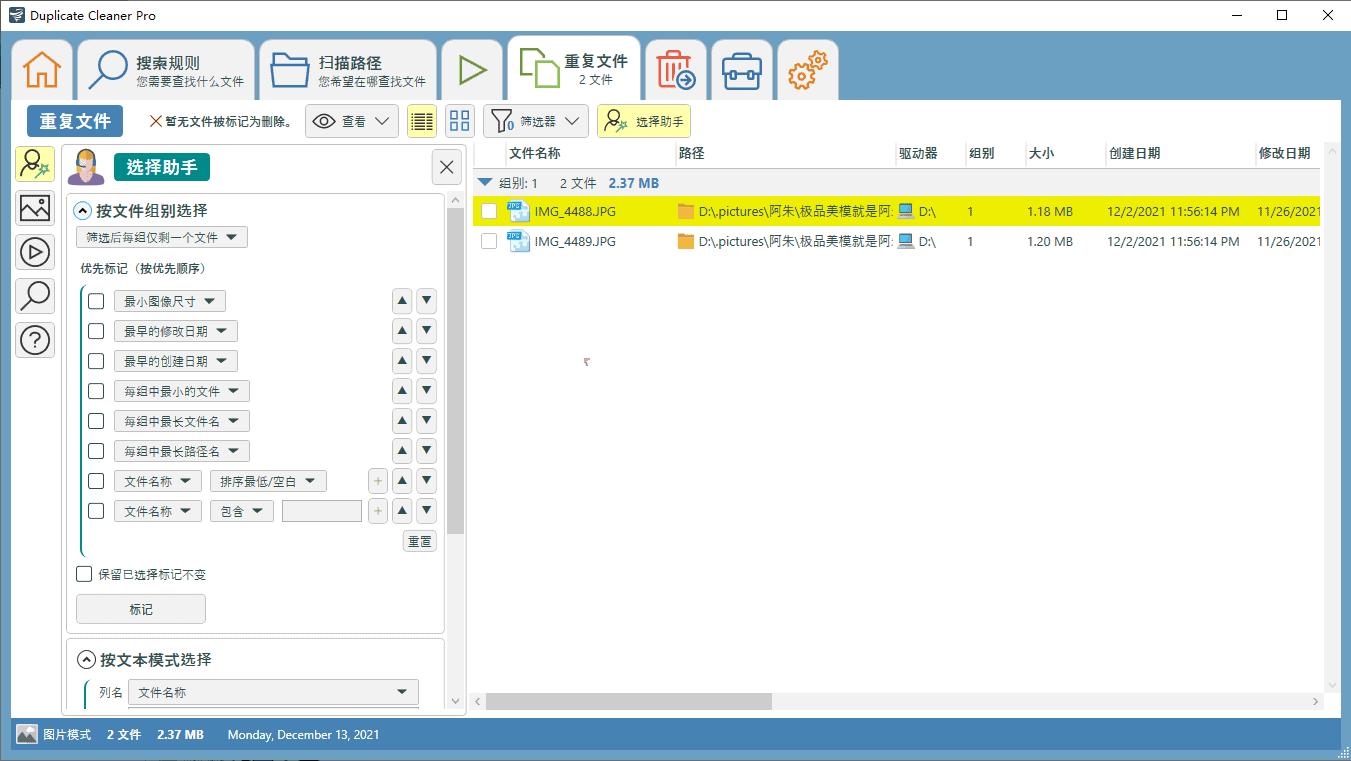Click the green Start Scan play icon
This screenshot has width=1351, height=761.
tap(471, 70)
